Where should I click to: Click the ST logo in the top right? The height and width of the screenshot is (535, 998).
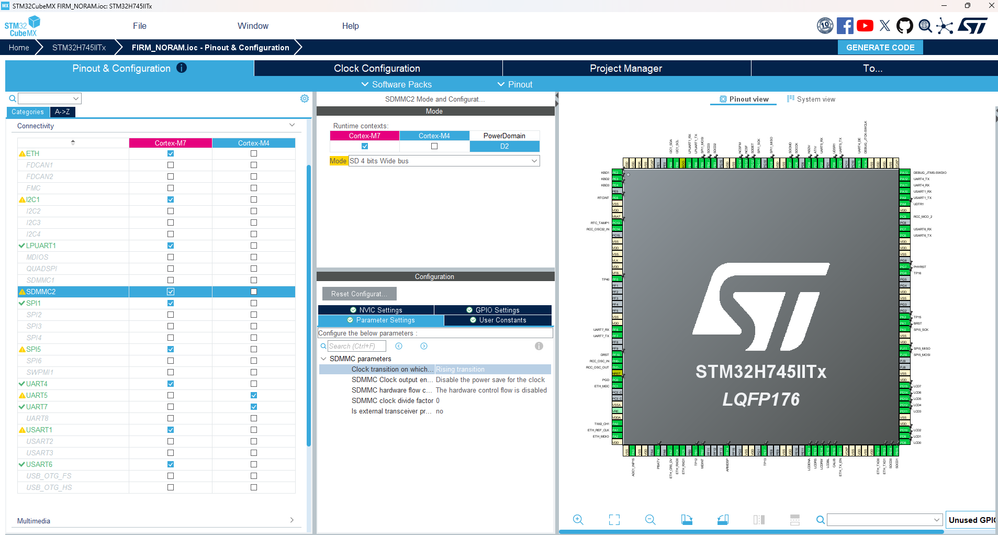tap(973, 25)
